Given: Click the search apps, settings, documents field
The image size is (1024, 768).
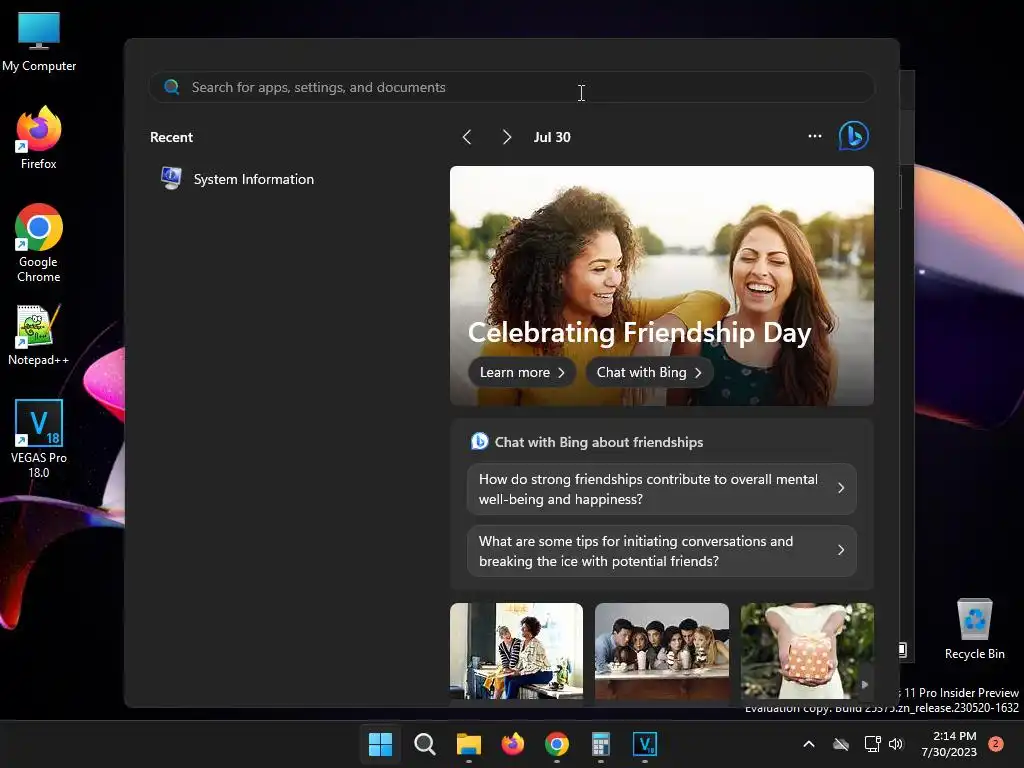Looking at the screenshot, I should click(511, 87).
